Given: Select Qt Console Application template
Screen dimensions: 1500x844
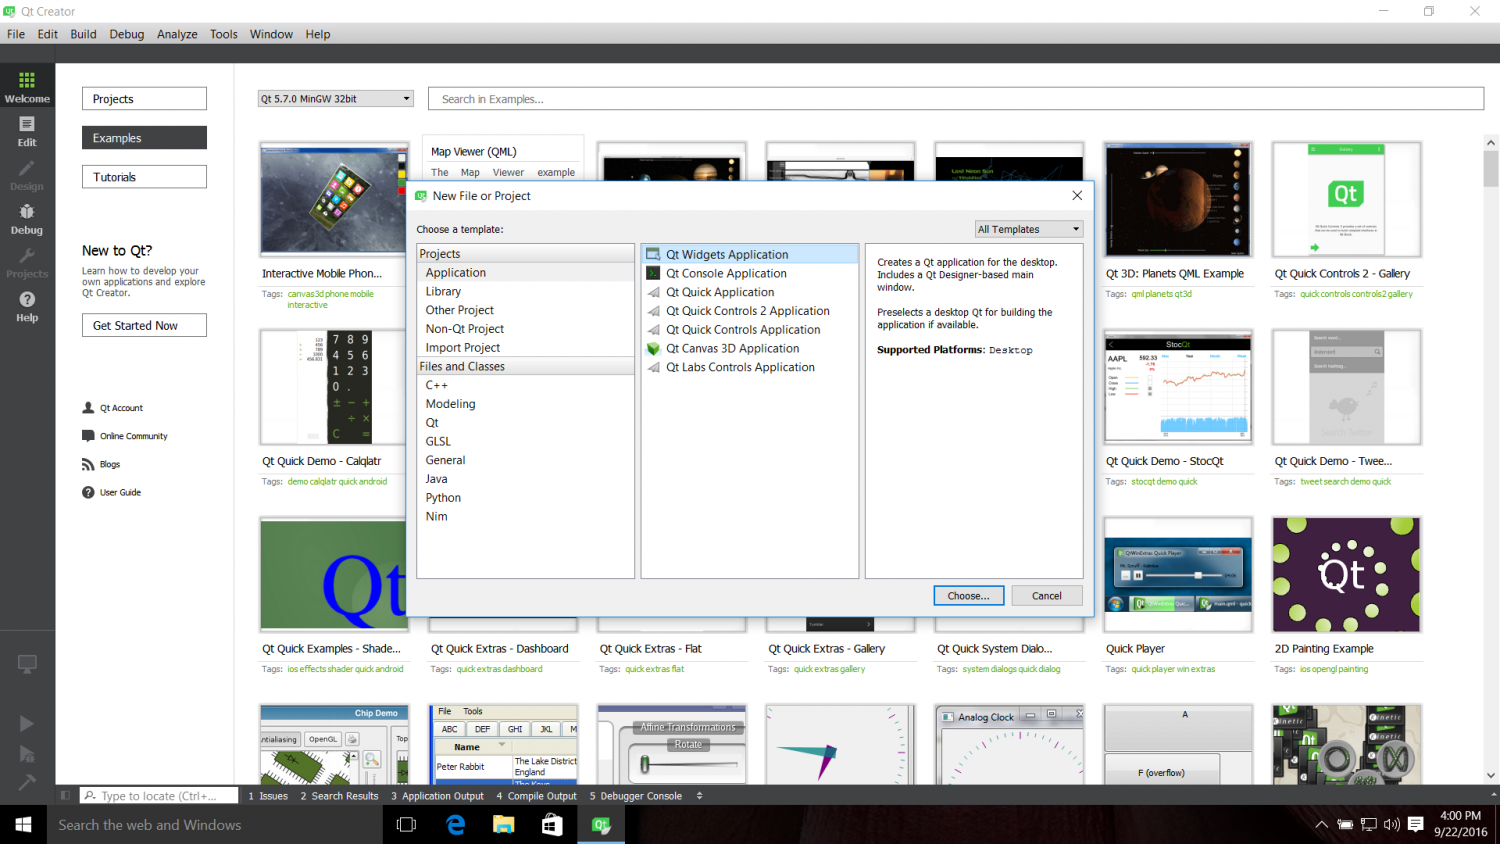Looking at the screenshot, I should (726, 273).
